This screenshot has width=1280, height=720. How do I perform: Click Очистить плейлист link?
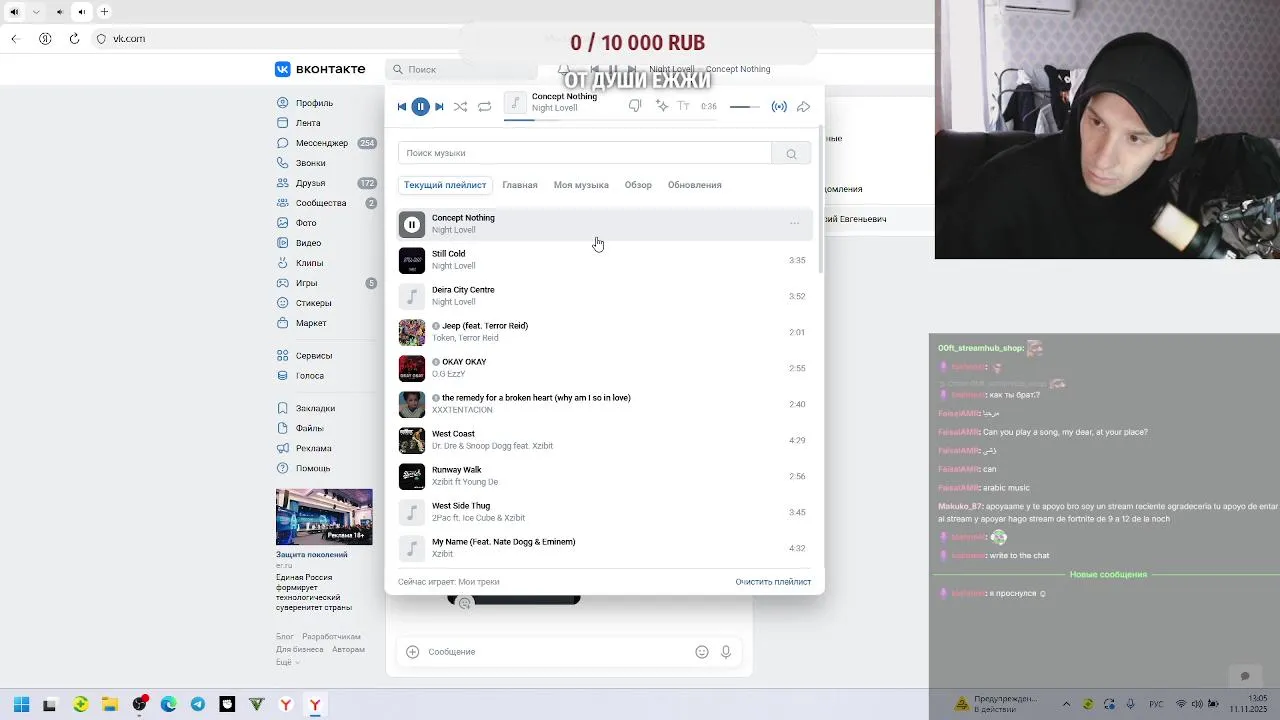[773, 582]
